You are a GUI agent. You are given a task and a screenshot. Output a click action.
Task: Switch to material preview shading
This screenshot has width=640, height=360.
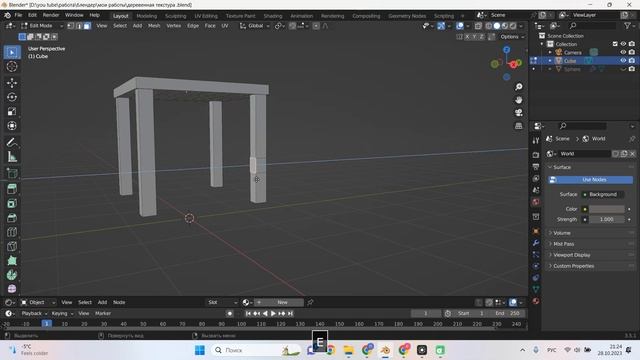point(505,26)
